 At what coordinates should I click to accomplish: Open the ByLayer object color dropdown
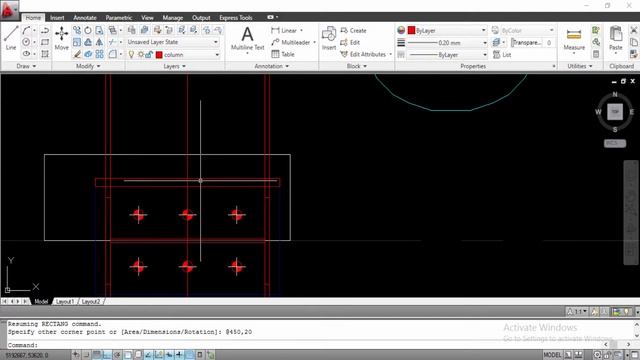(447, 31)
